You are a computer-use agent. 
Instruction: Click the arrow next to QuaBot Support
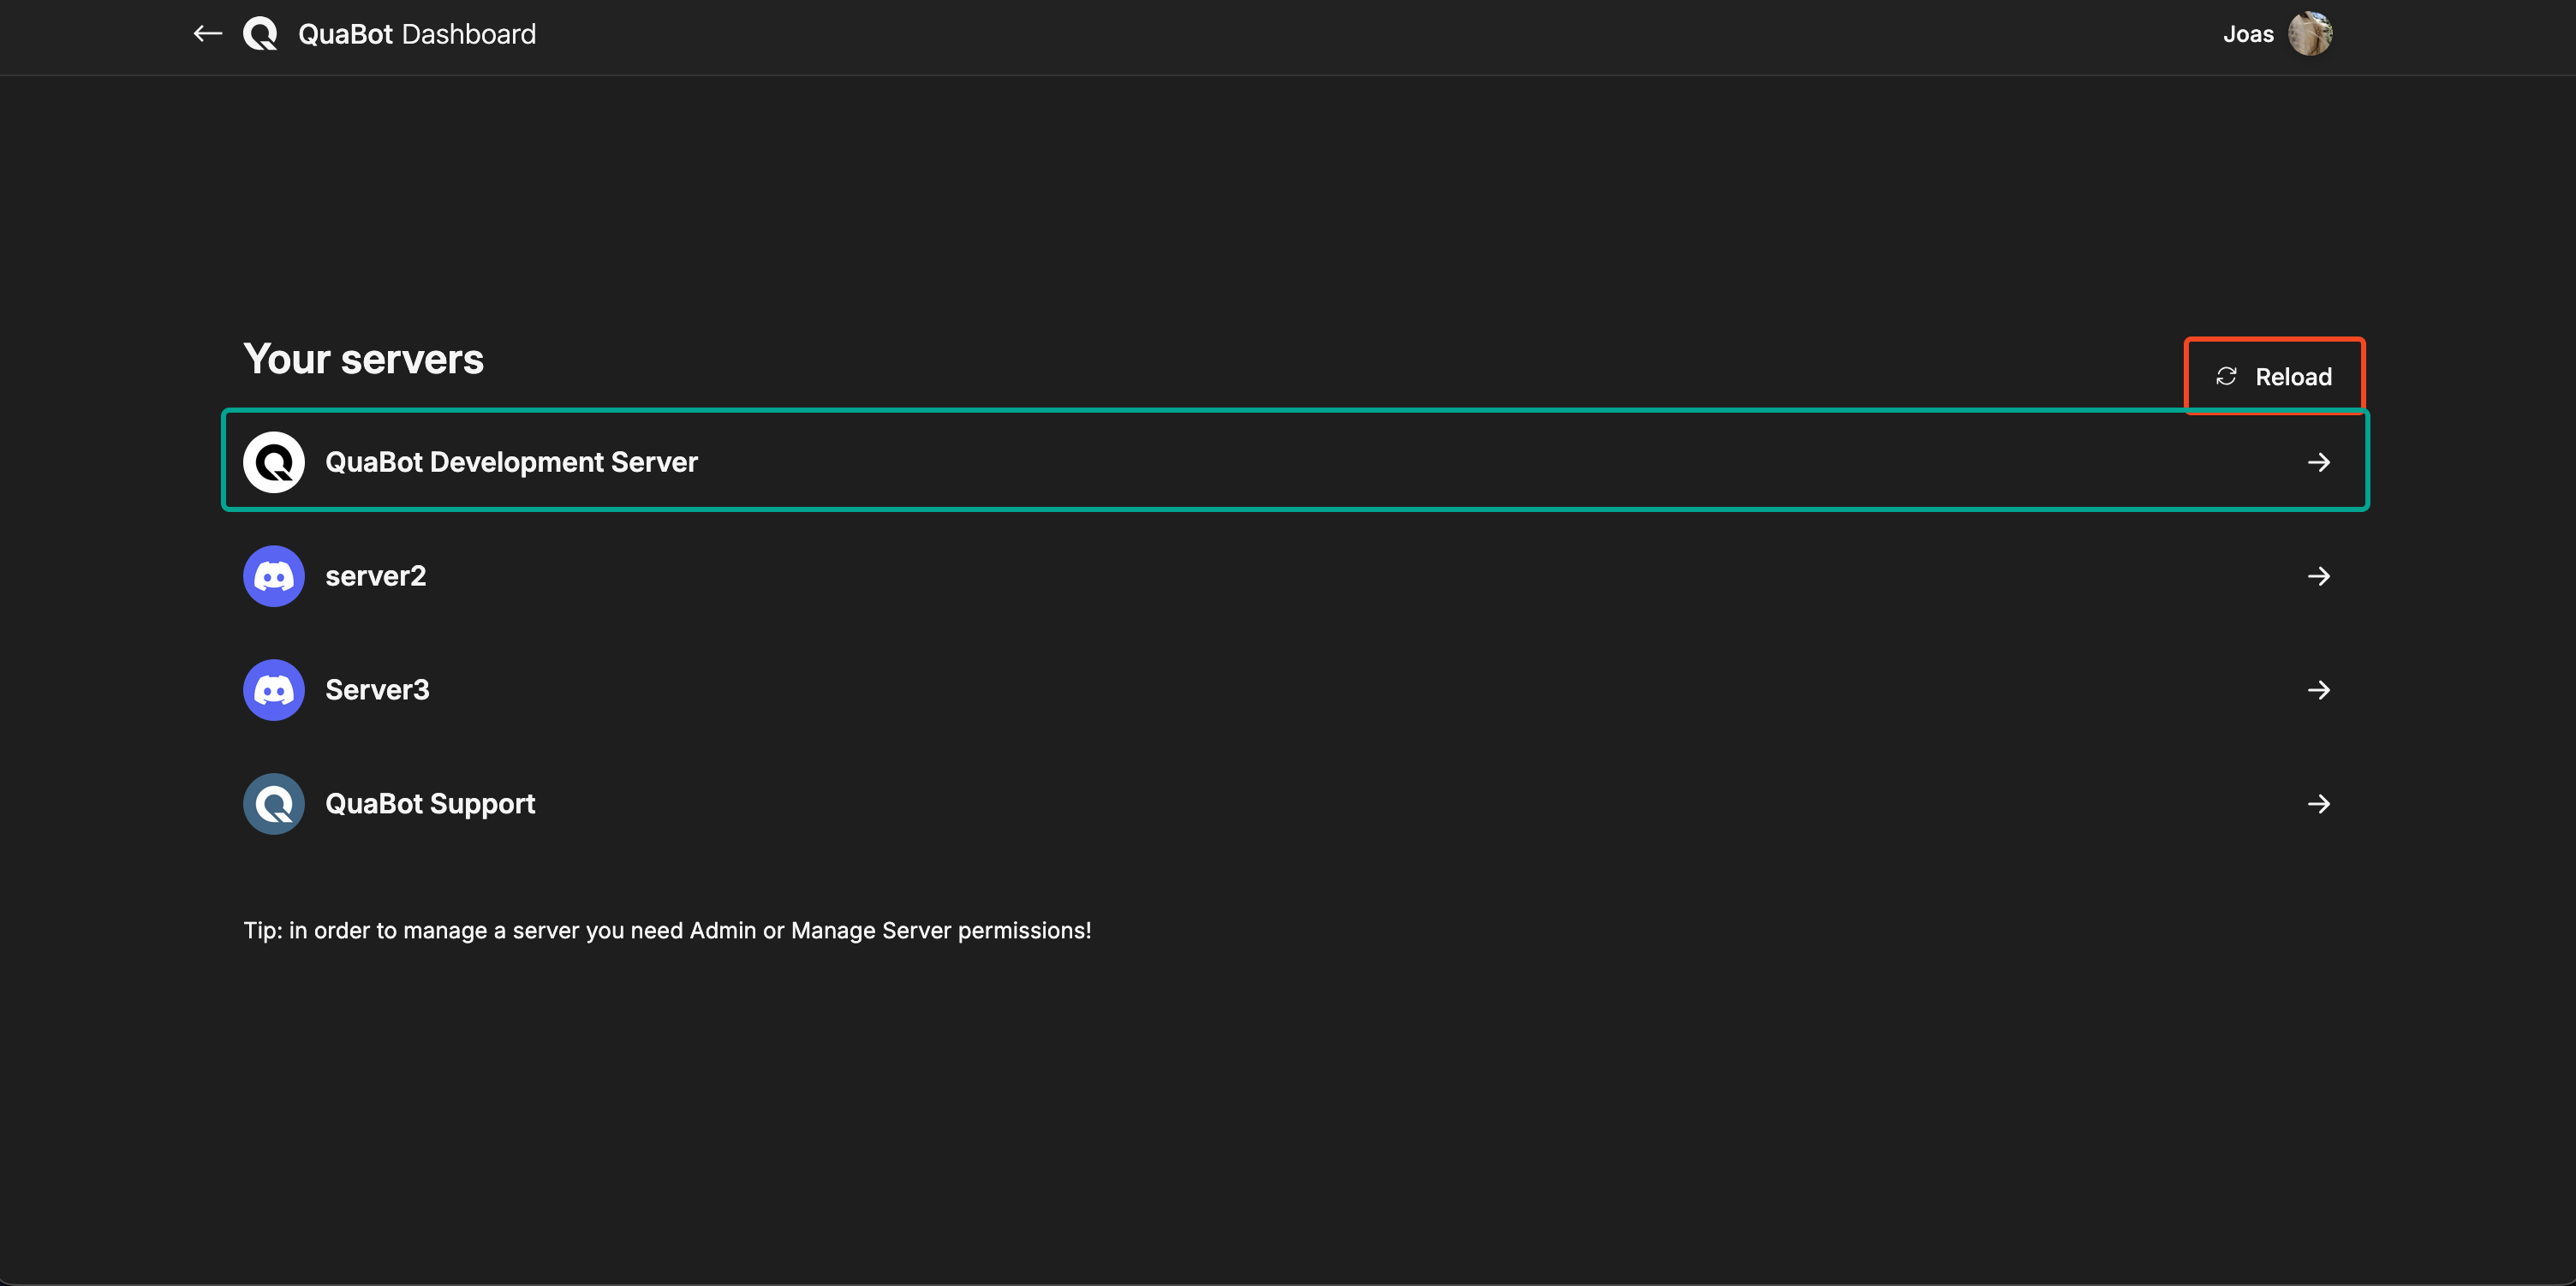coord(2319,804)
